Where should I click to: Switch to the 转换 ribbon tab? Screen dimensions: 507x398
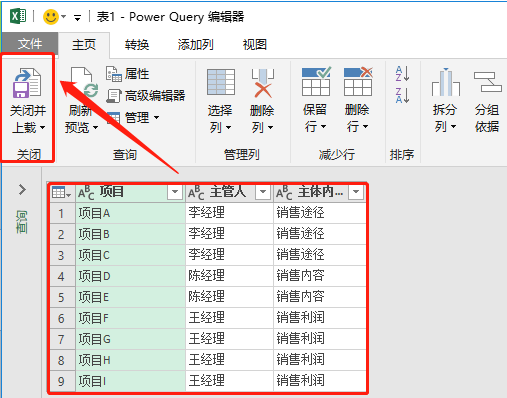coord(137,44)
